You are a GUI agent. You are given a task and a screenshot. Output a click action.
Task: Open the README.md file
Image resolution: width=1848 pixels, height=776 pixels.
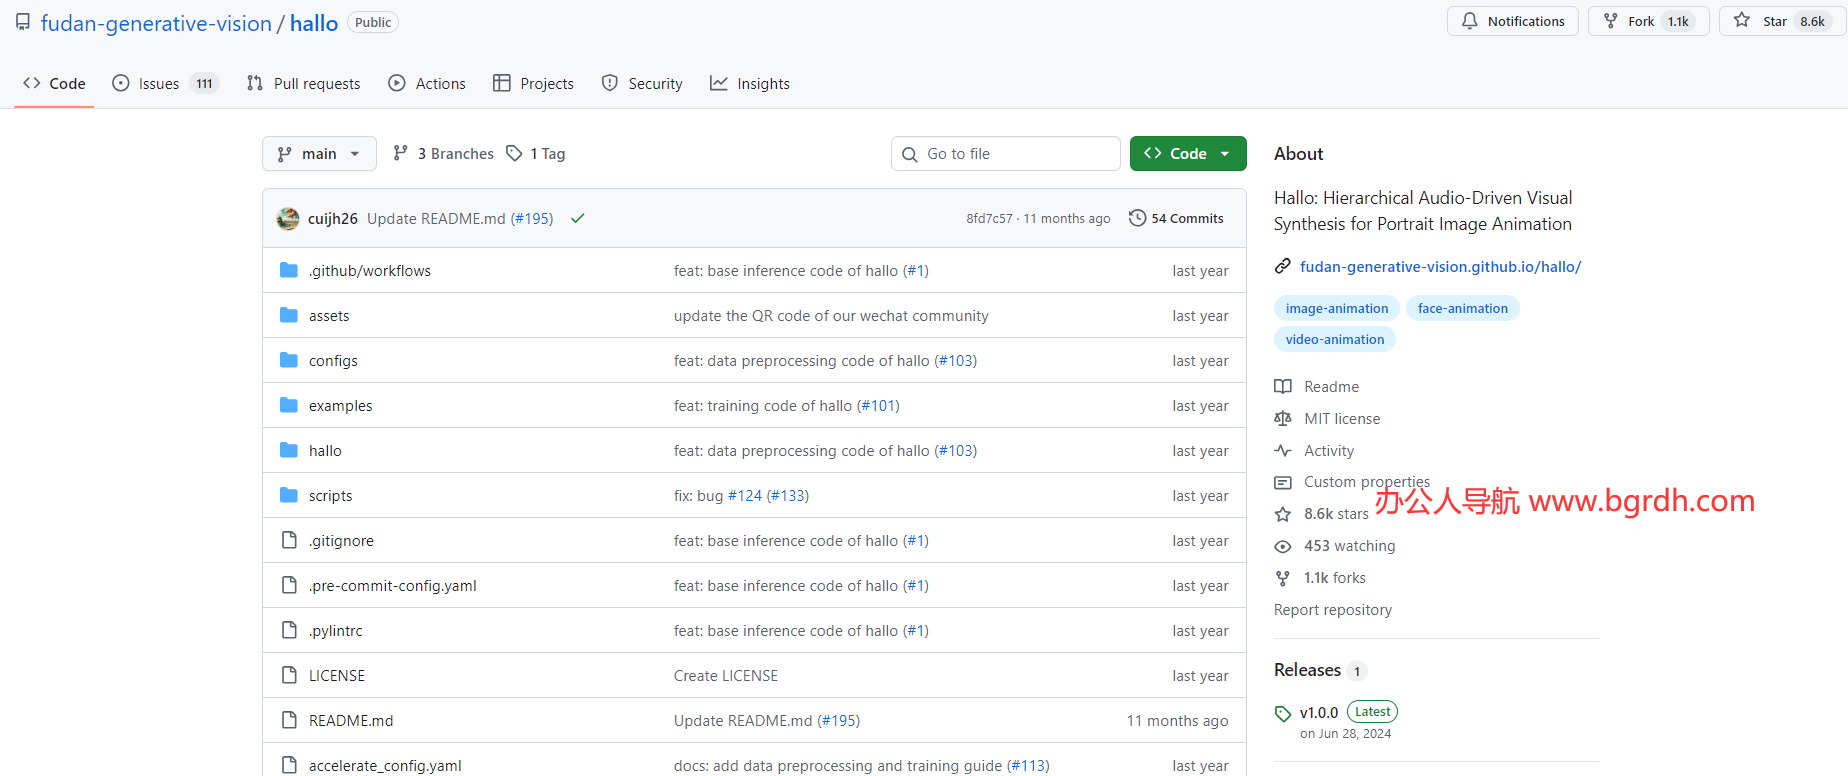pos(351,721)
